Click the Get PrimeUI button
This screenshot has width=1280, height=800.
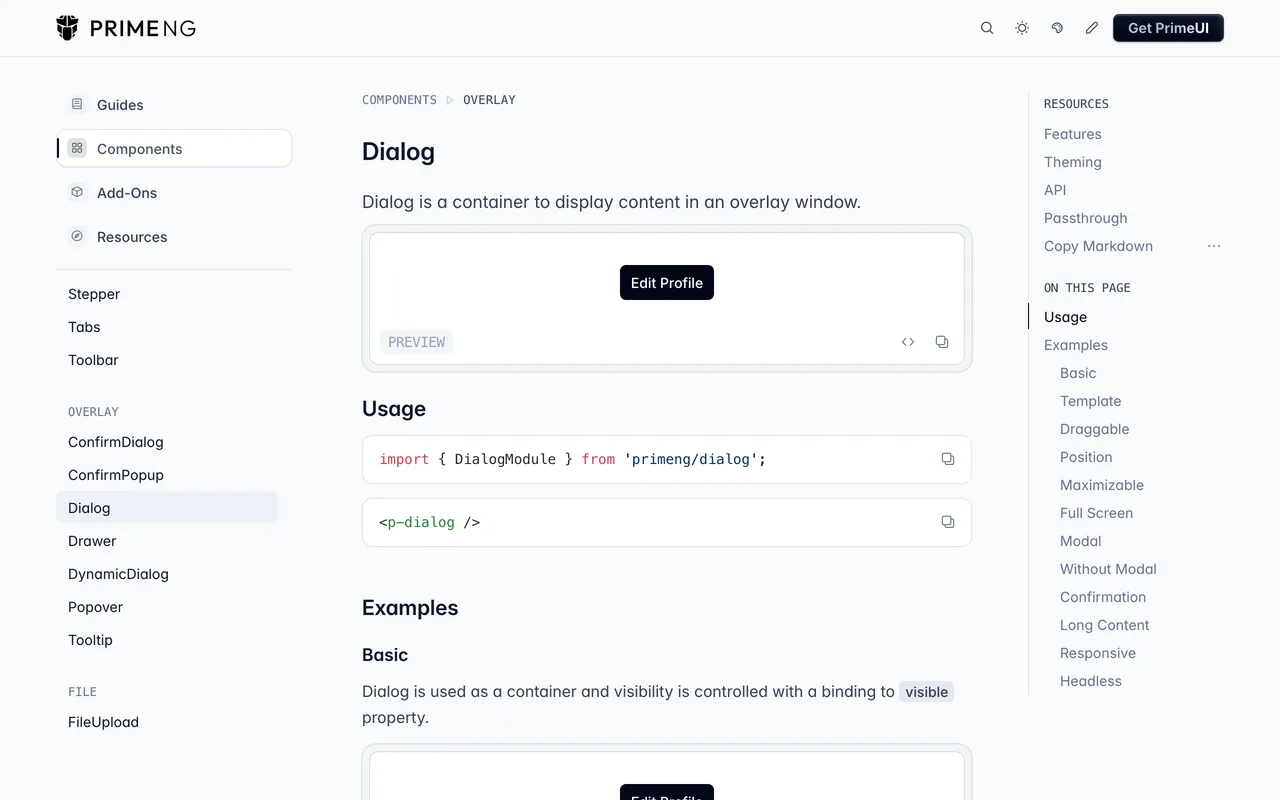click(1168, 28)
